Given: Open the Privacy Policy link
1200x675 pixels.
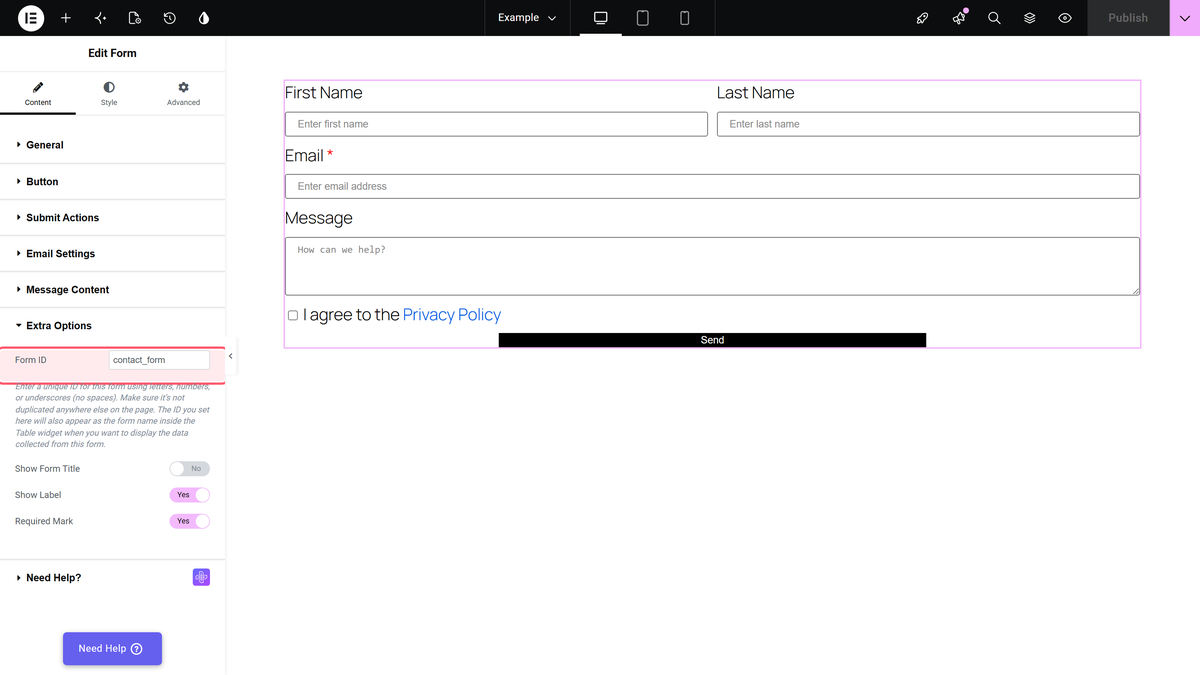Looking at the screenshot, I should (x=452, y=315).
